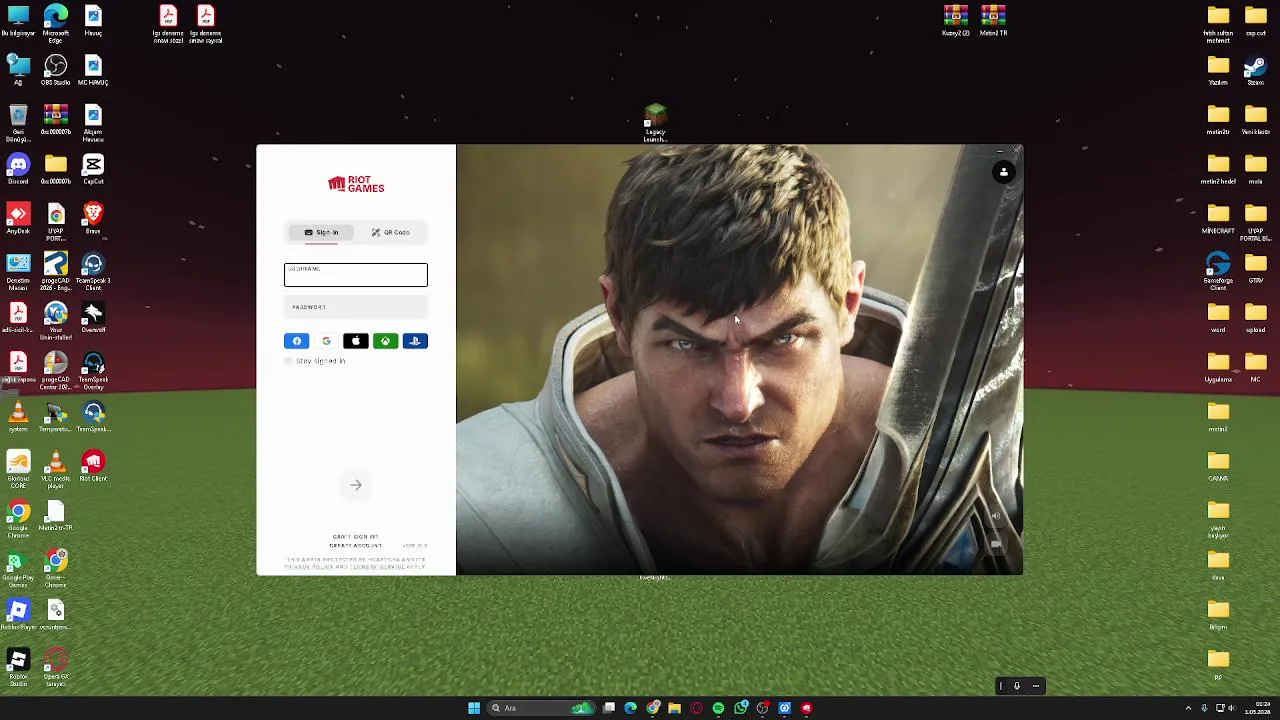Select the Legacy Launcher desktop icon
The height and width of the screenshot is (720, 1280).
click(x=655, y=123)
